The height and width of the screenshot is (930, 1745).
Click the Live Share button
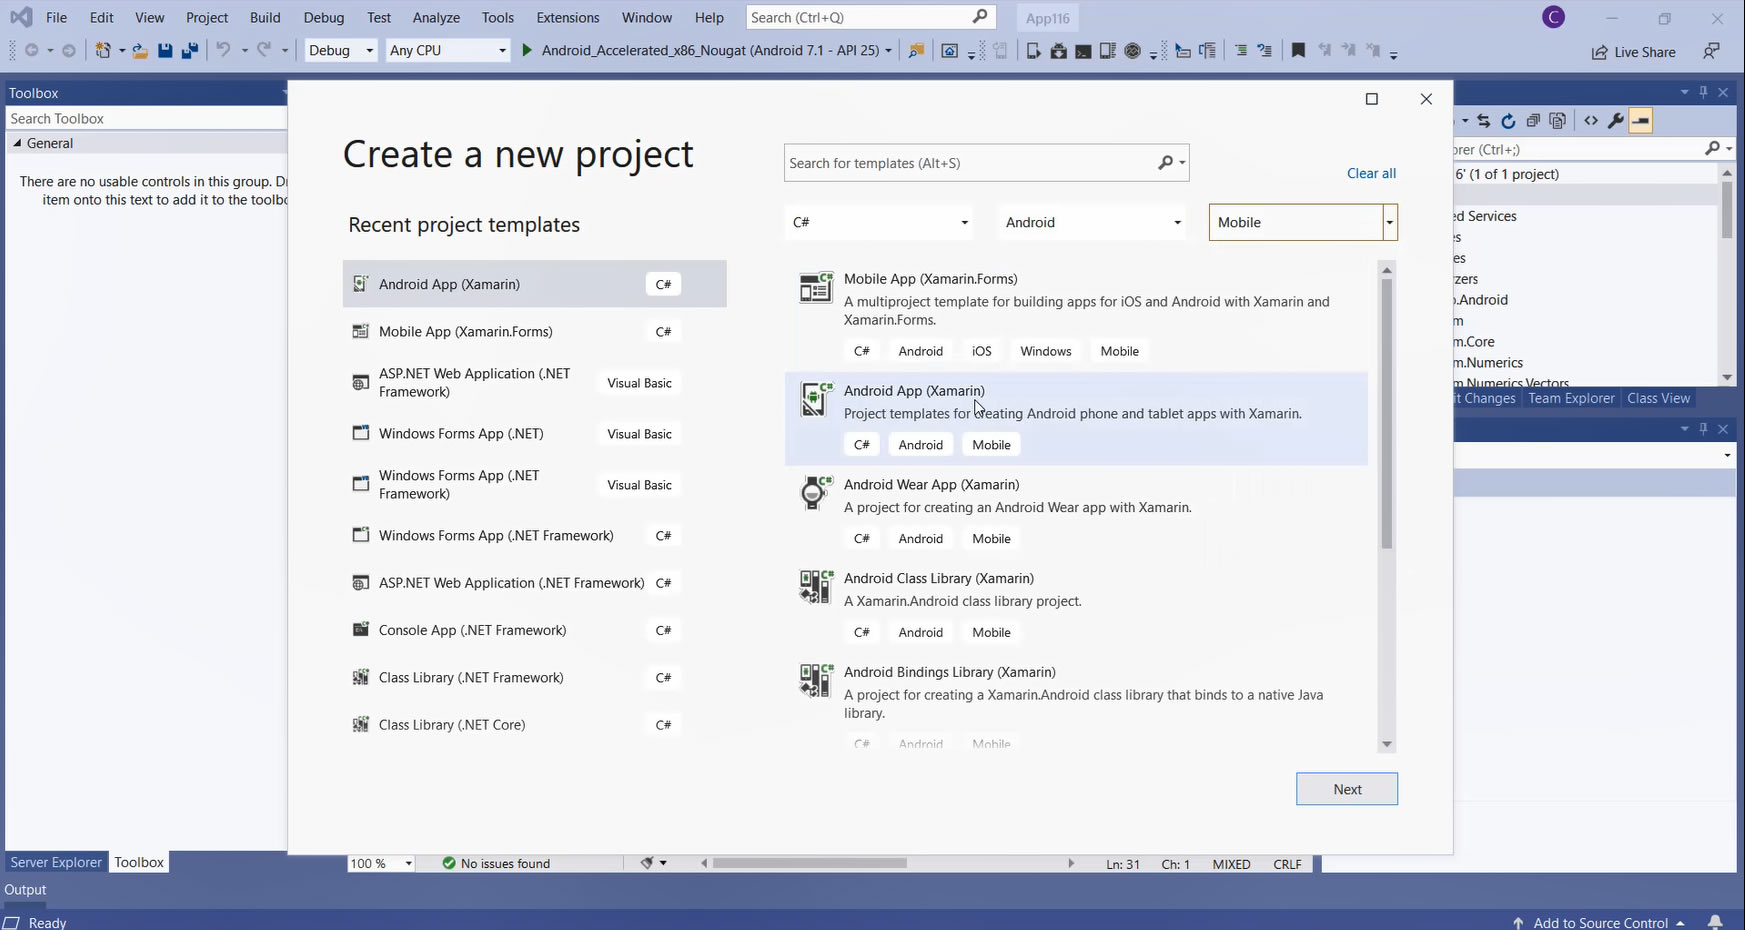pos(1634,52)
